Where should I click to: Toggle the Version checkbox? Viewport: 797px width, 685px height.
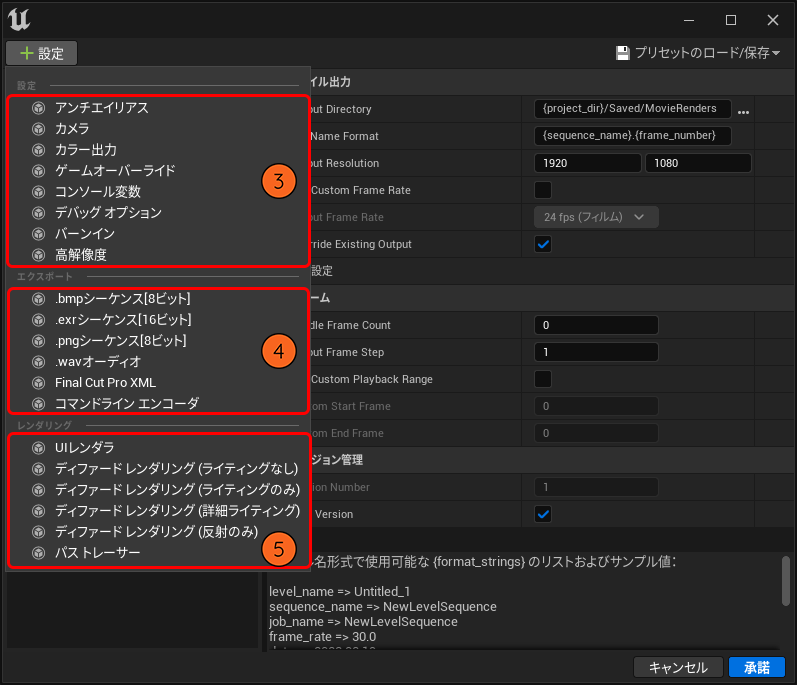coord(543,514)
